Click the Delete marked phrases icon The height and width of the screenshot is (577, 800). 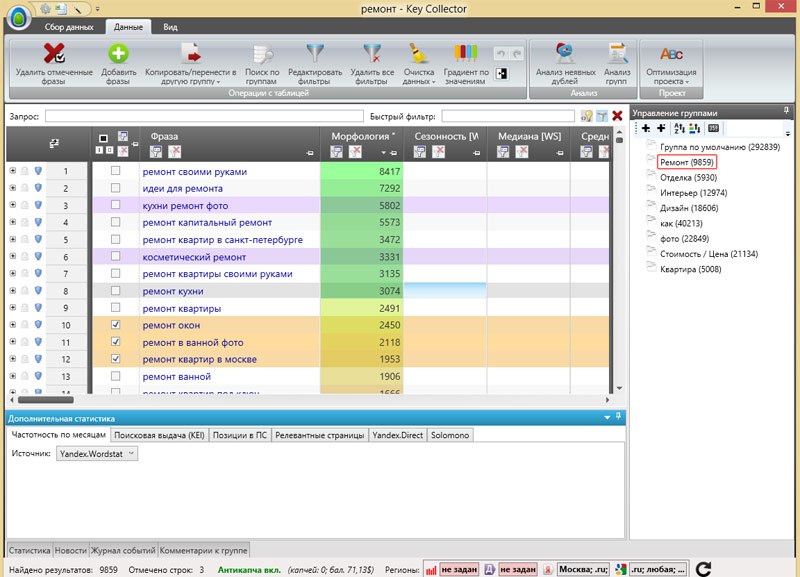click(54, 54)
